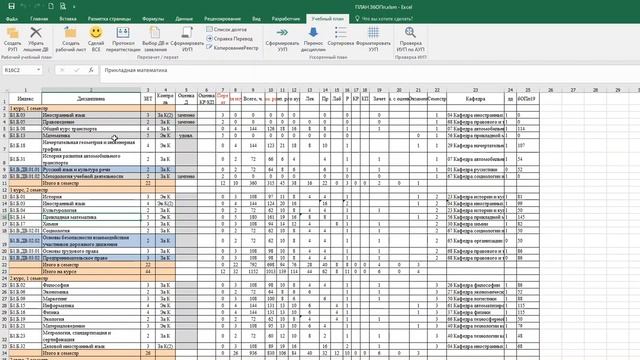Select column header 23
640x360 pixels.
click(x=476, y=90)
